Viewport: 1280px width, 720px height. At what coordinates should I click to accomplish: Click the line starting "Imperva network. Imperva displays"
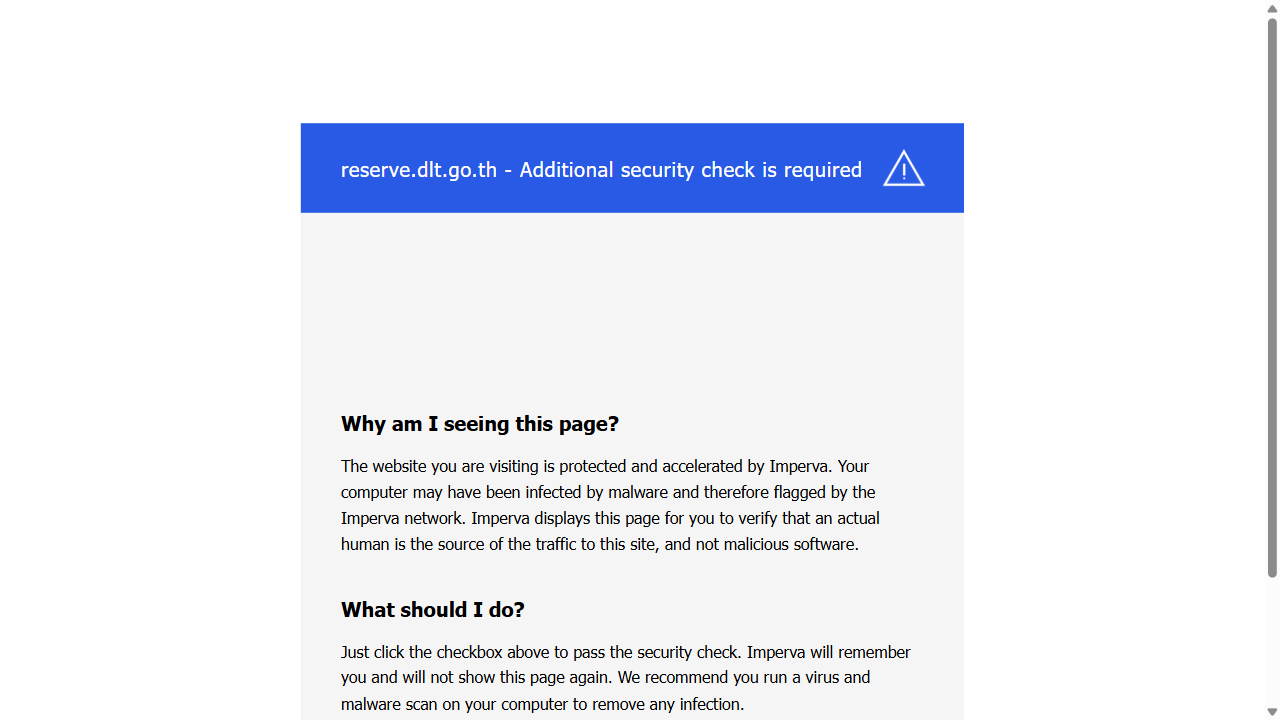(x=610, y=518)
